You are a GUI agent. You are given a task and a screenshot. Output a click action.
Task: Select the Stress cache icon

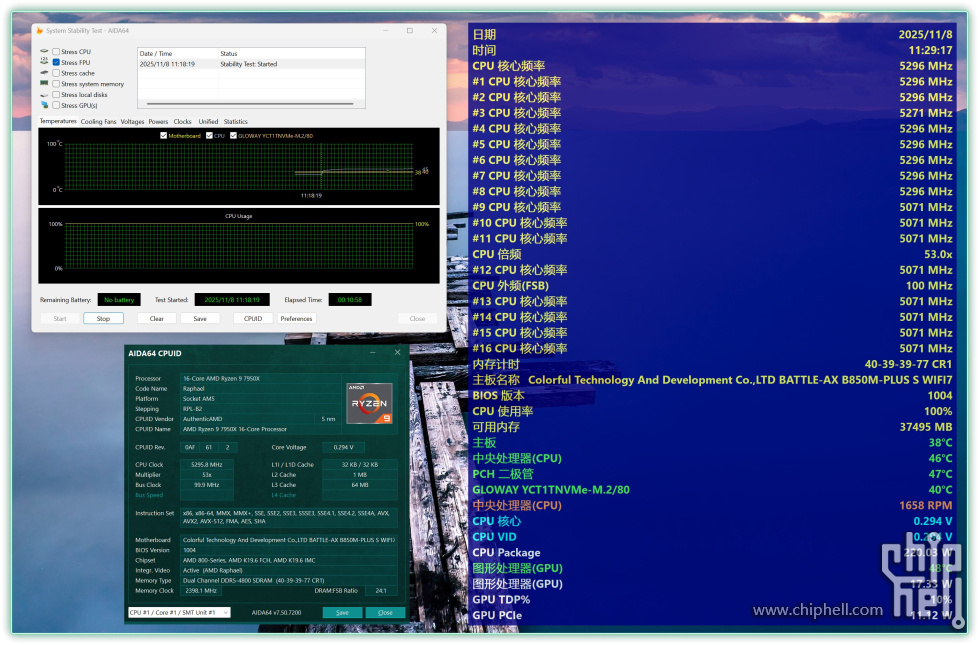[x=43, y=72]
